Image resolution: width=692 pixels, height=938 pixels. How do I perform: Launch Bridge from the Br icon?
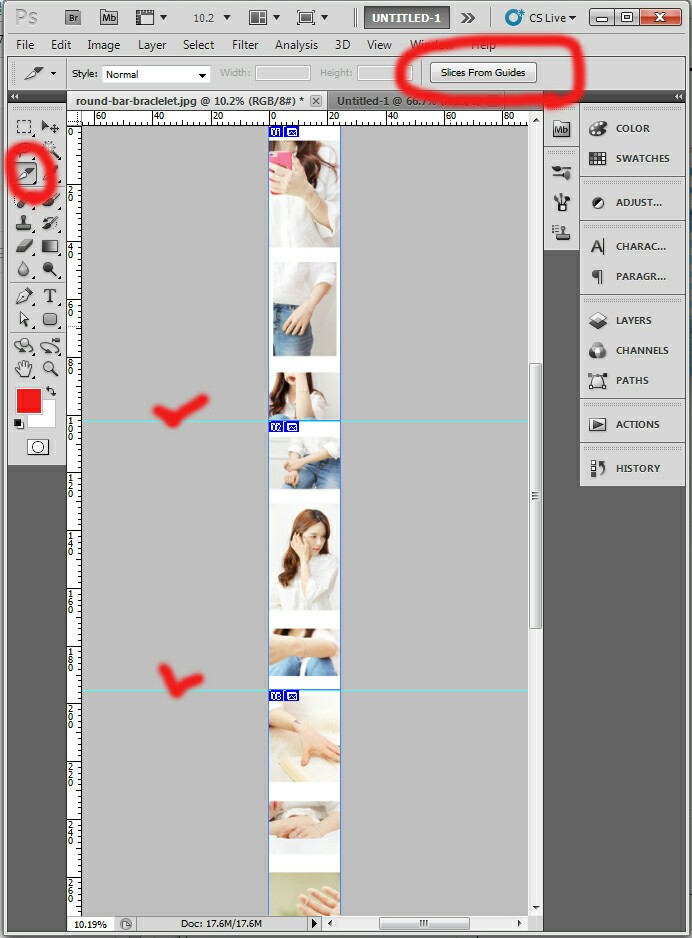(73, 17)
